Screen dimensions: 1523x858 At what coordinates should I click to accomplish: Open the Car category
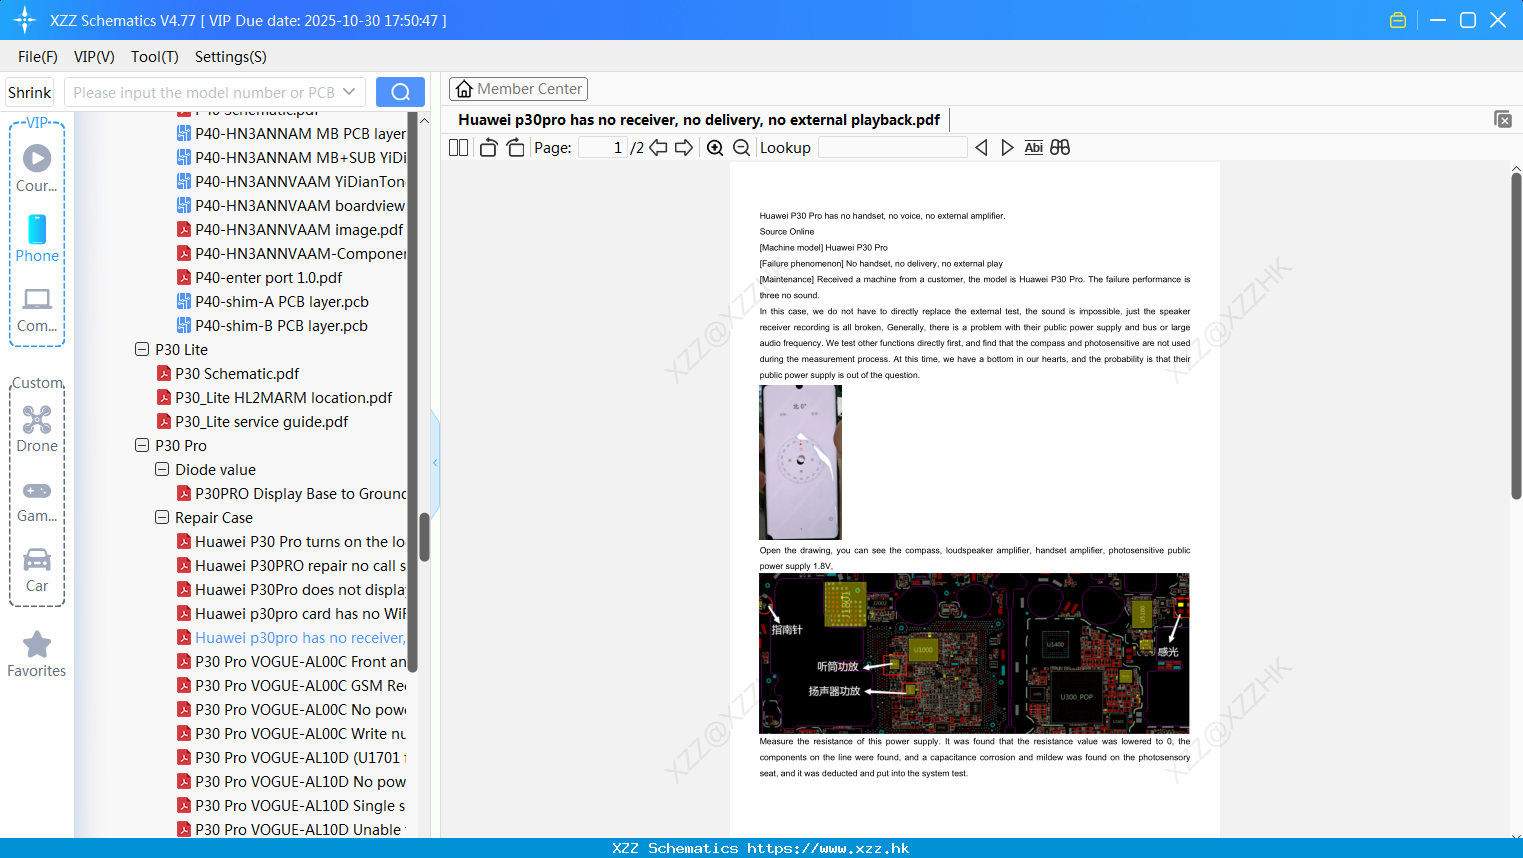(x=37, y=570)
